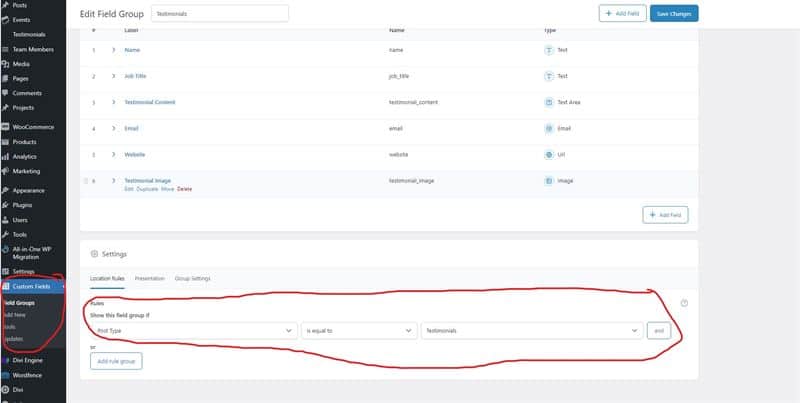Open Testimonials in the admin sidebar
This screenshot has width=800, height=403.
[x=29, y=35]
